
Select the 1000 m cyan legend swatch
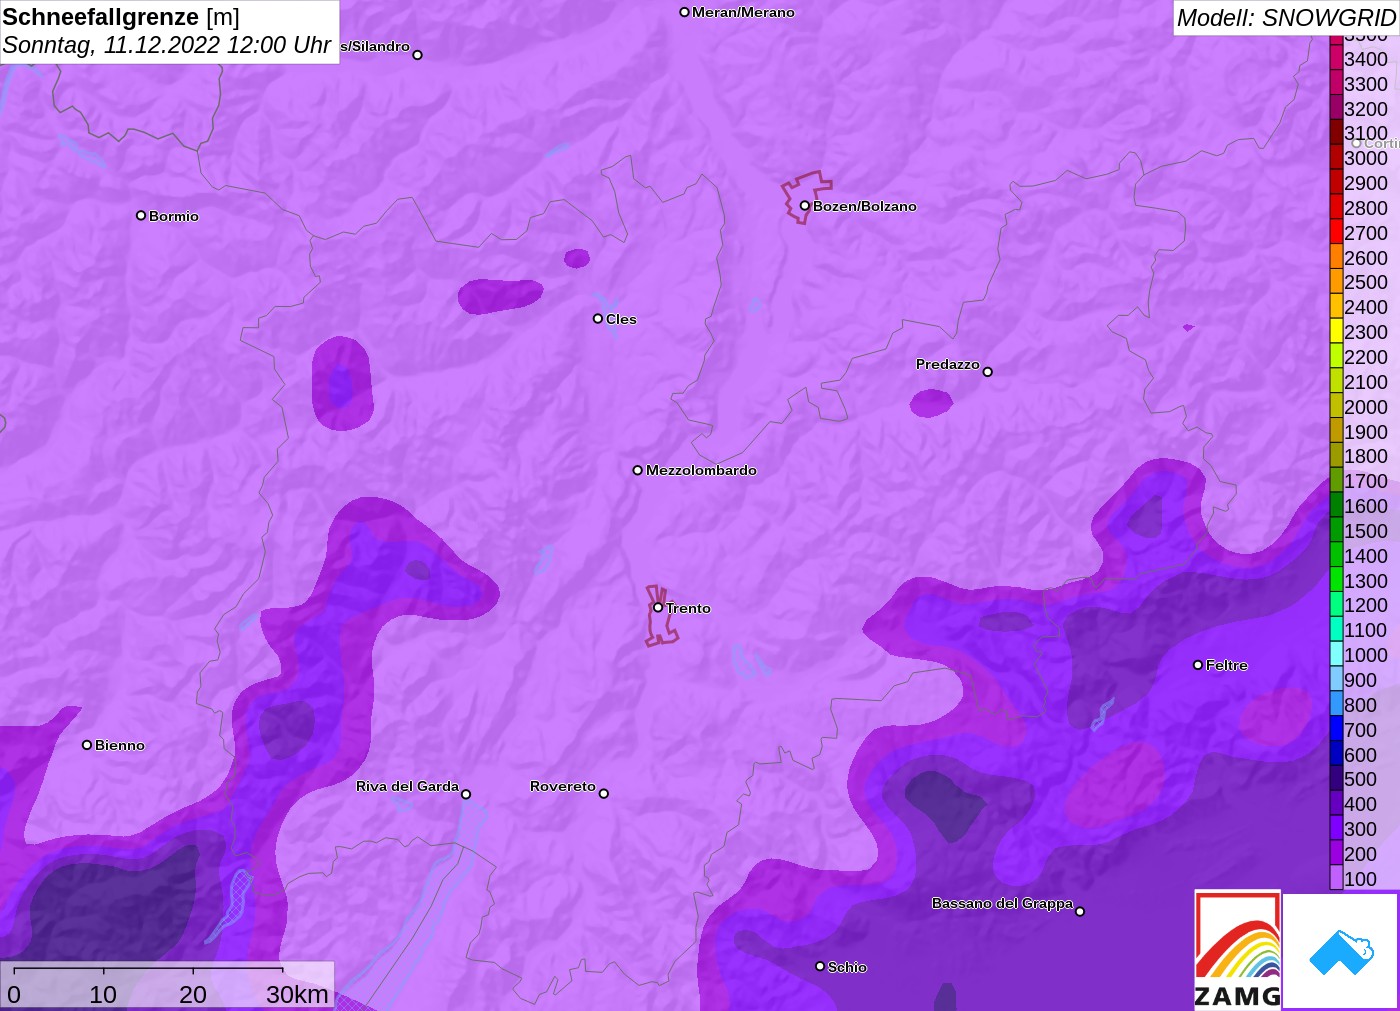point(1336,655)
